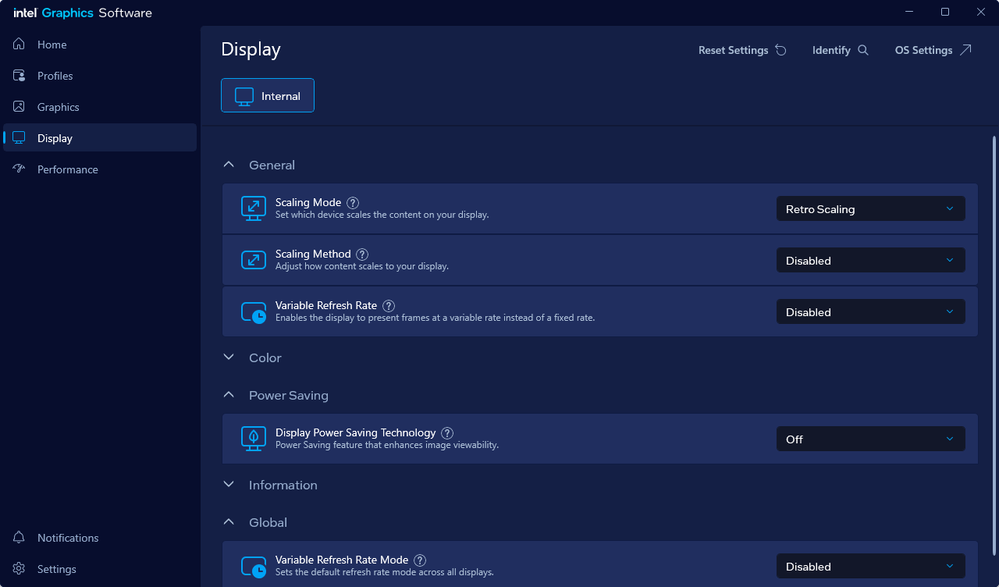Viewport: 999px width, 587px height.
Task: Open the Scaling Method dropdown
Action: [870, 261]
